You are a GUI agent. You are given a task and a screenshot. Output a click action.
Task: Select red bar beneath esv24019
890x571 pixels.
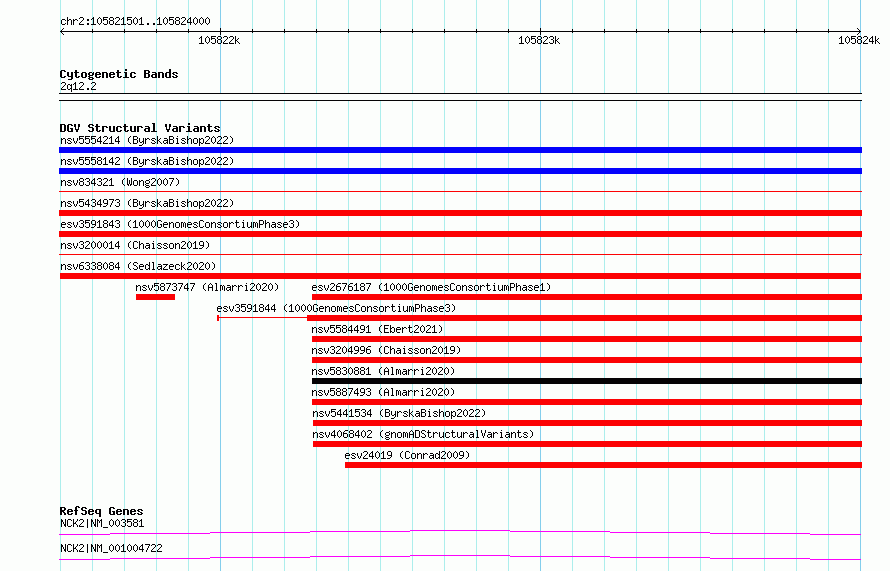click(603, 465)
